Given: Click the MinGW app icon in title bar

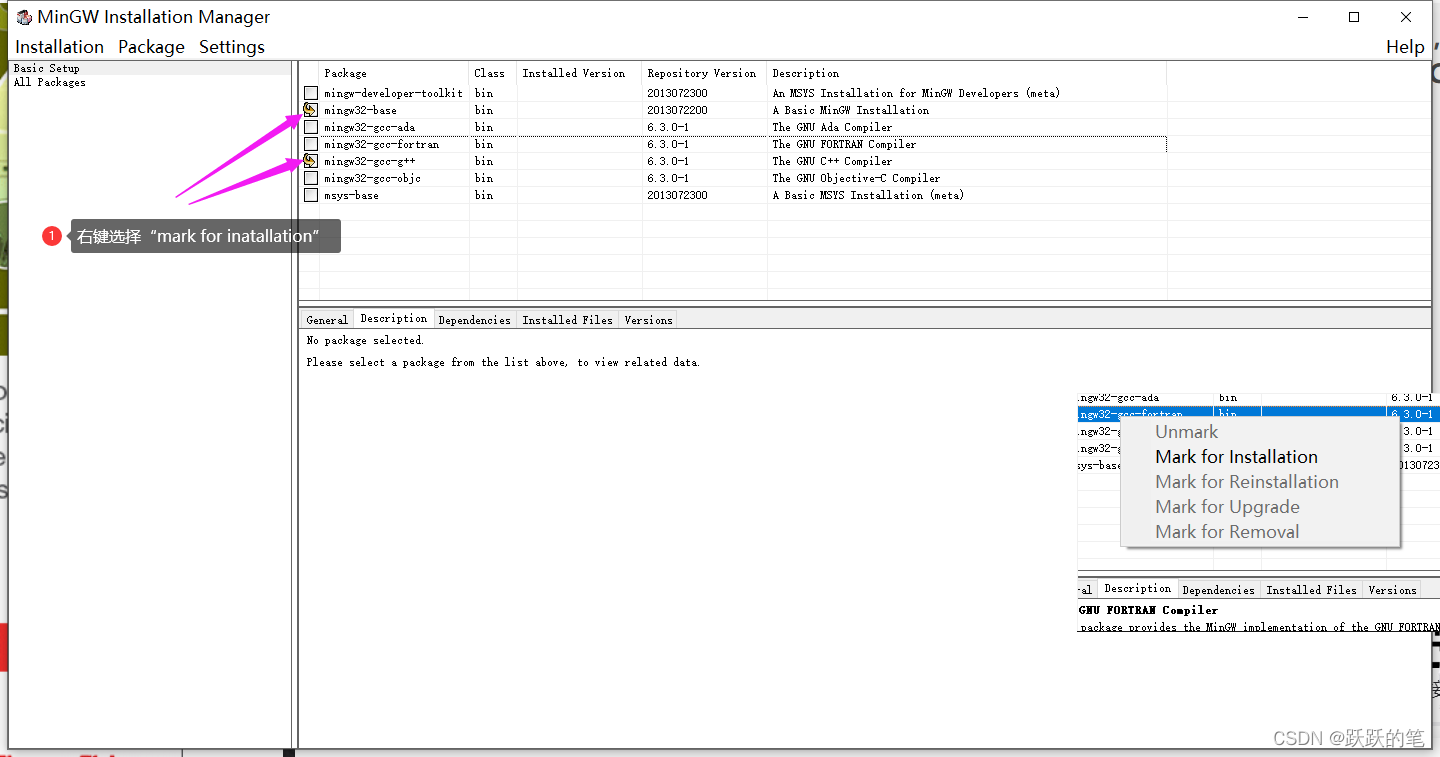Looking at the screenshot, I should click(x=24, y=17).
